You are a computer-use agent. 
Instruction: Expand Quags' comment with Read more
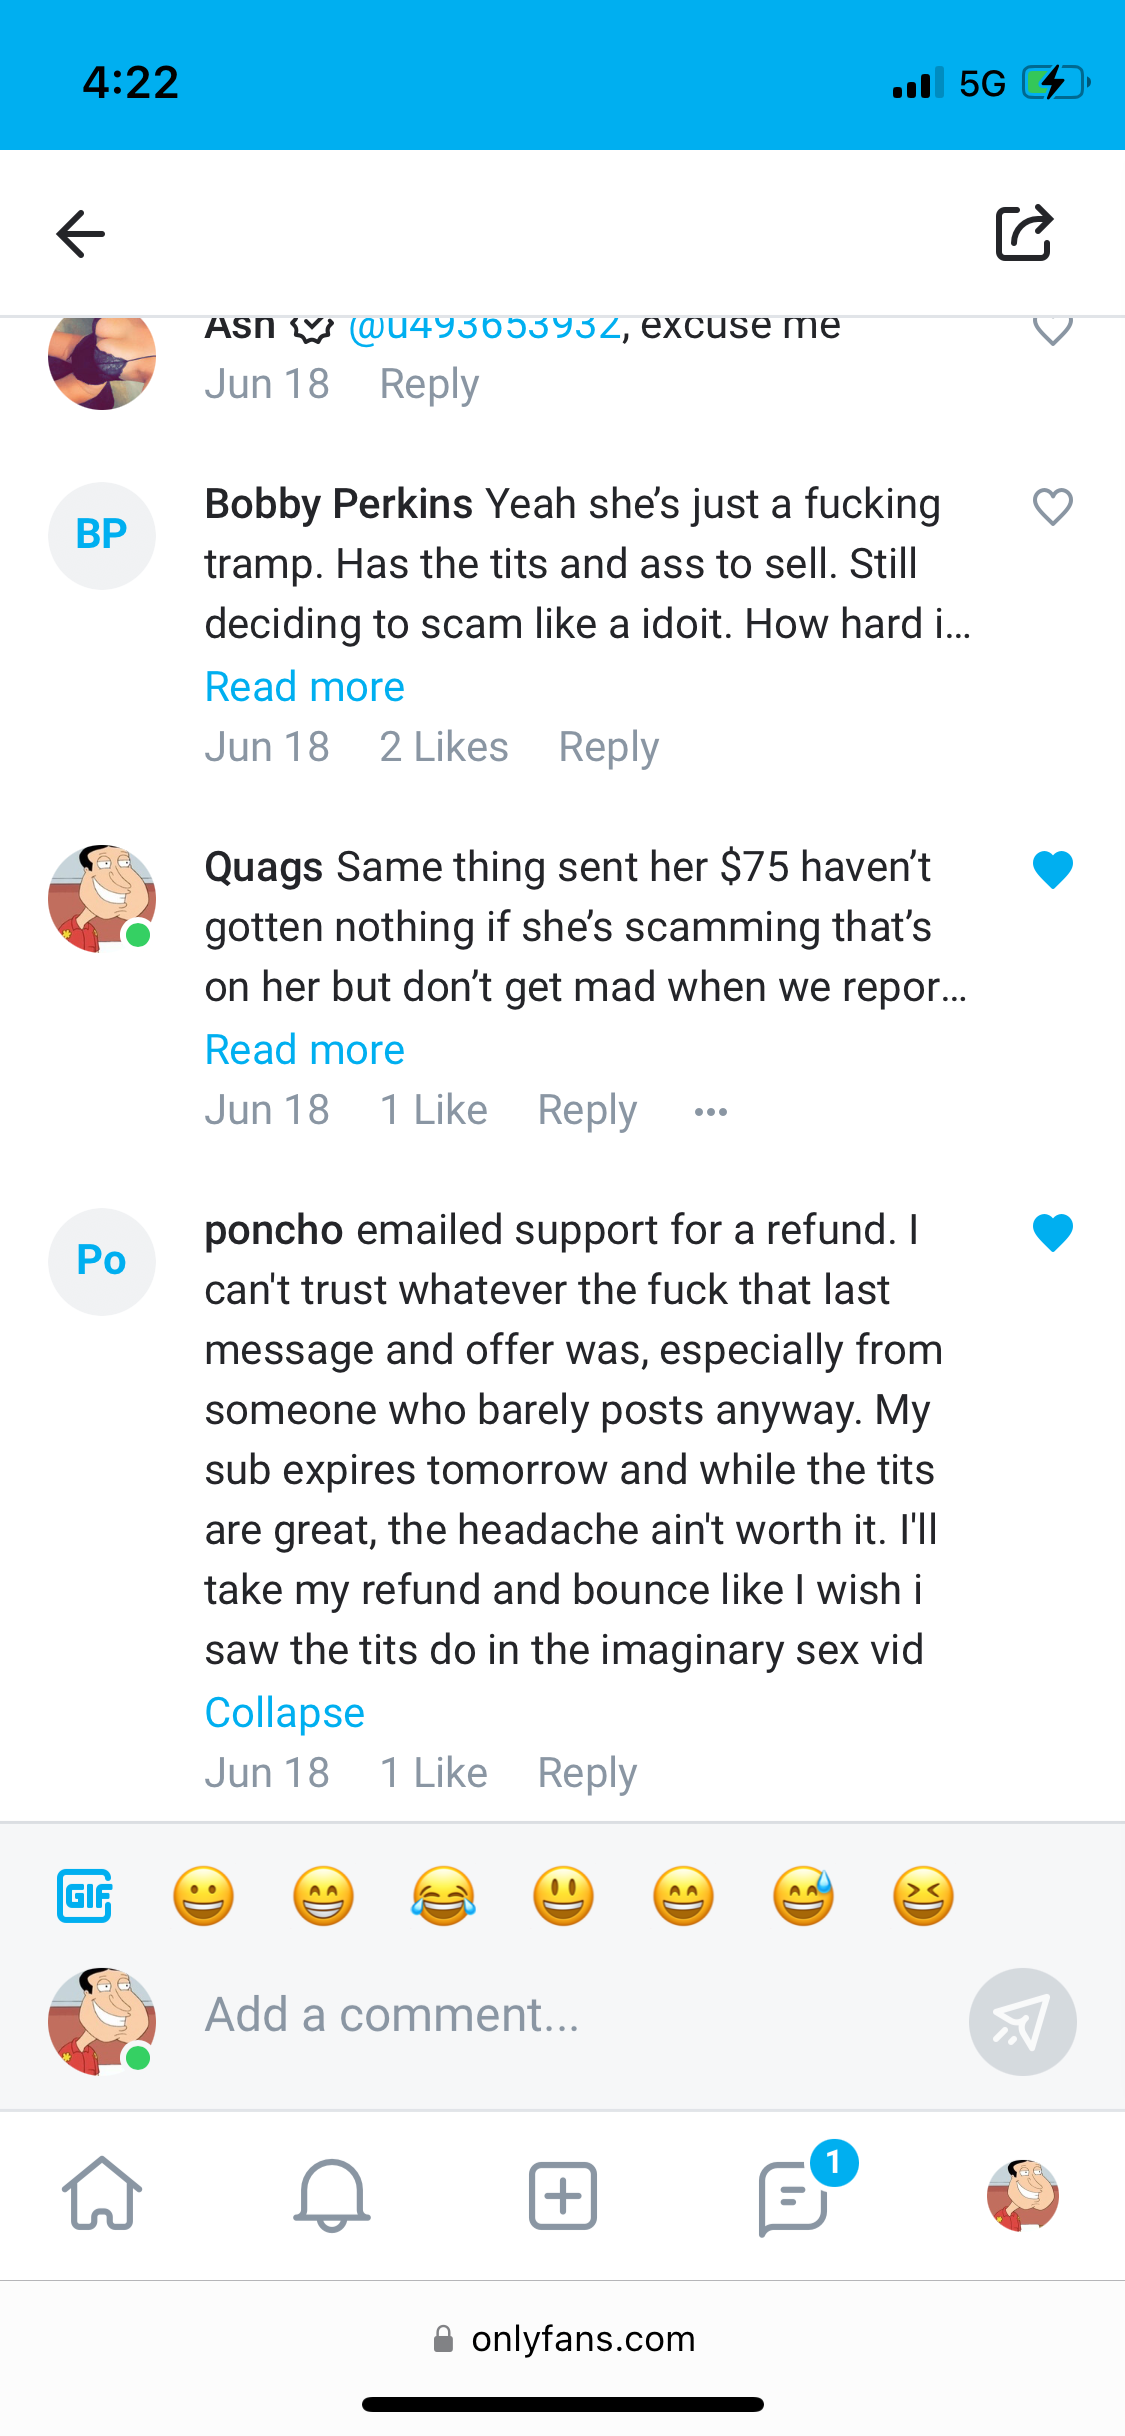coord(305,1050)
